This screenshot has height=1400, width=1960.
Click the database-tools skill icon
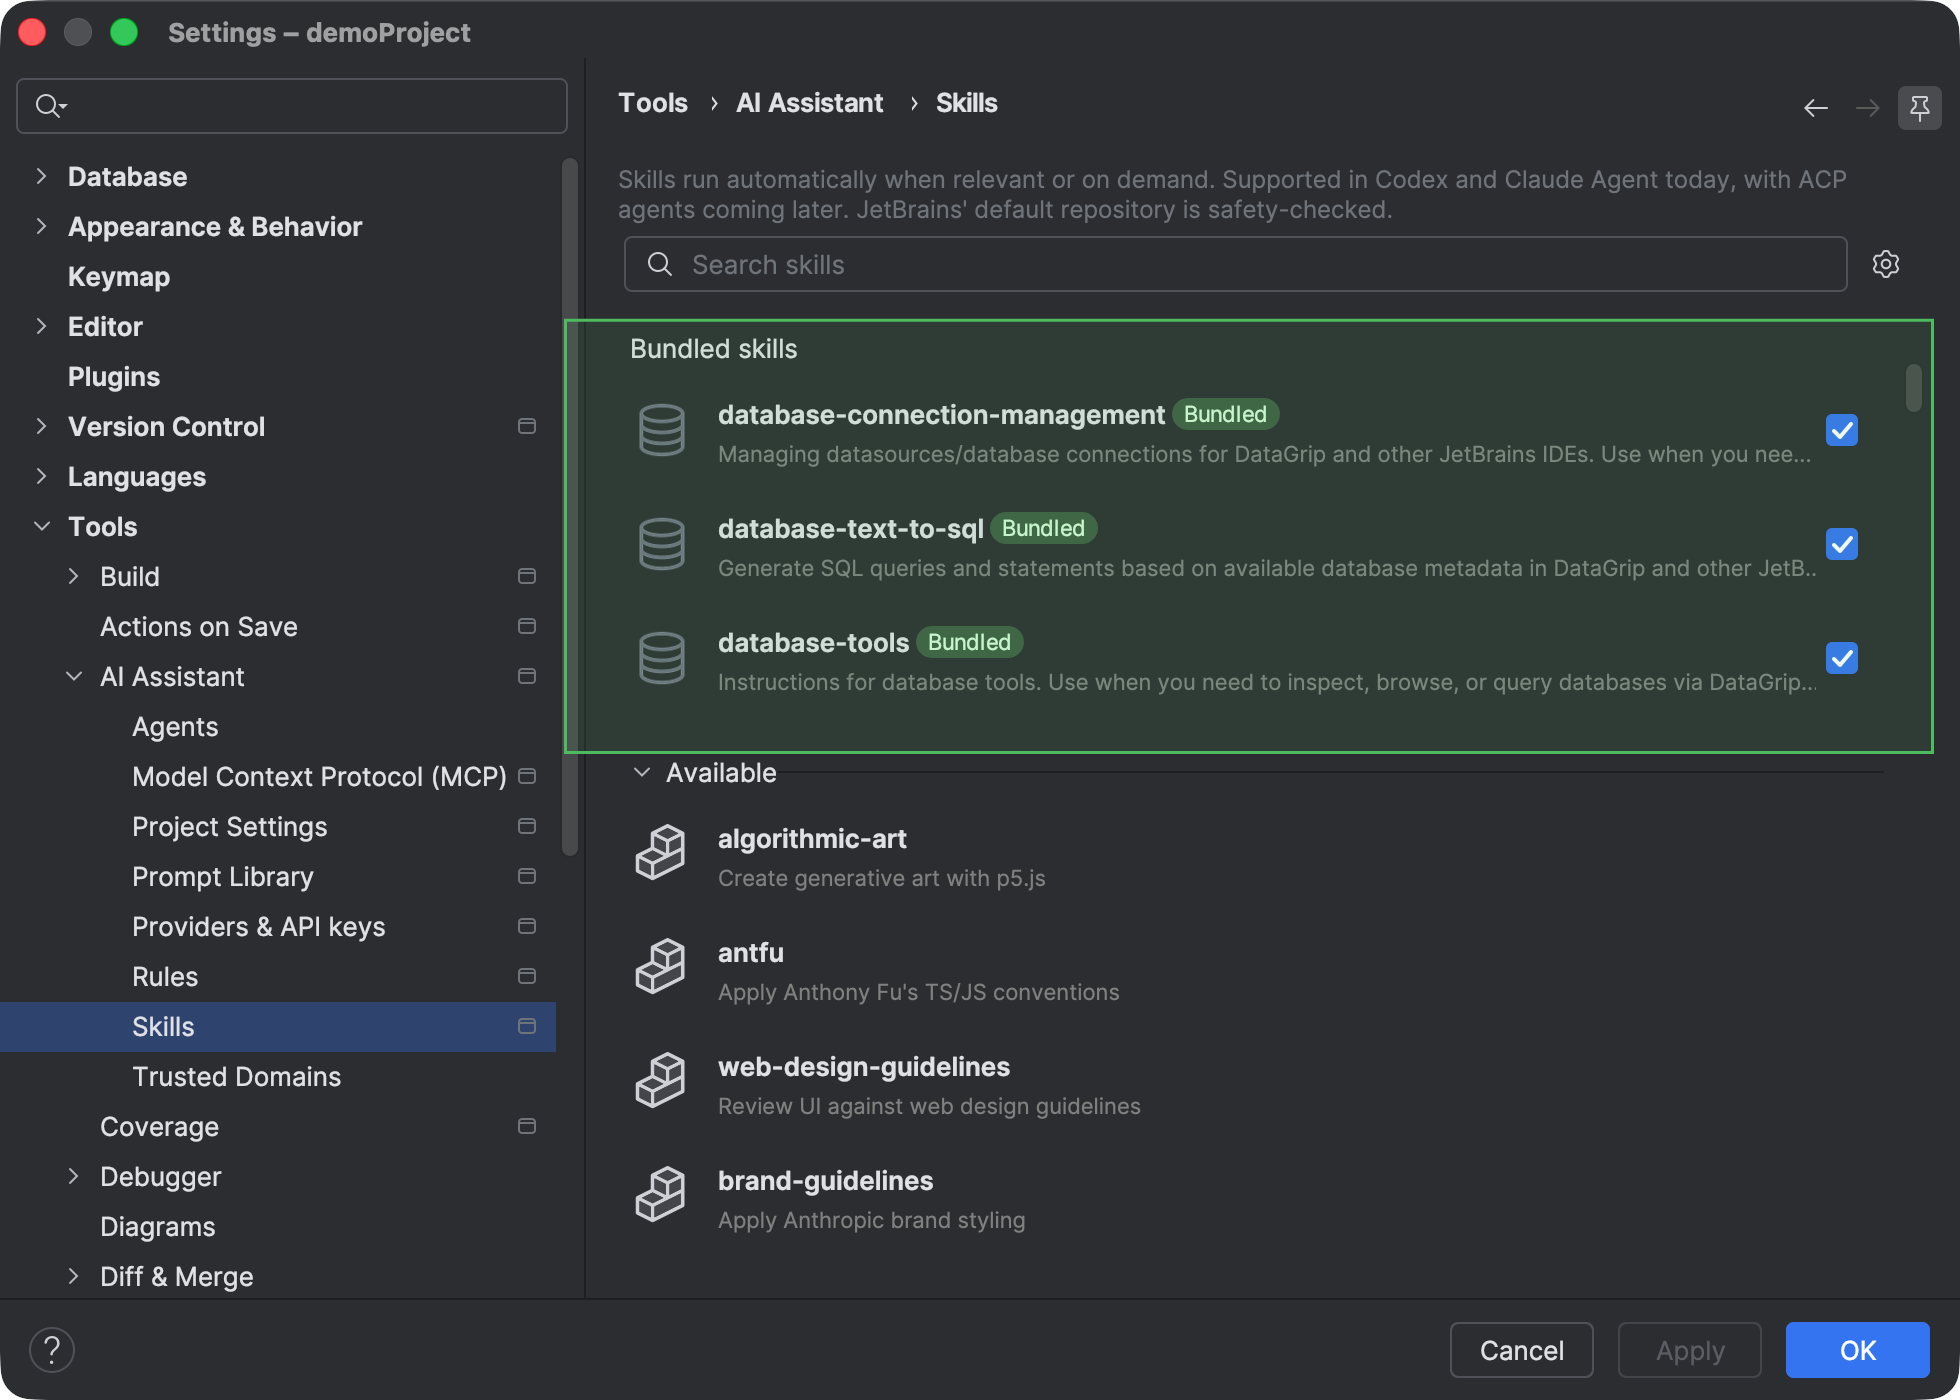click(661, 658)
